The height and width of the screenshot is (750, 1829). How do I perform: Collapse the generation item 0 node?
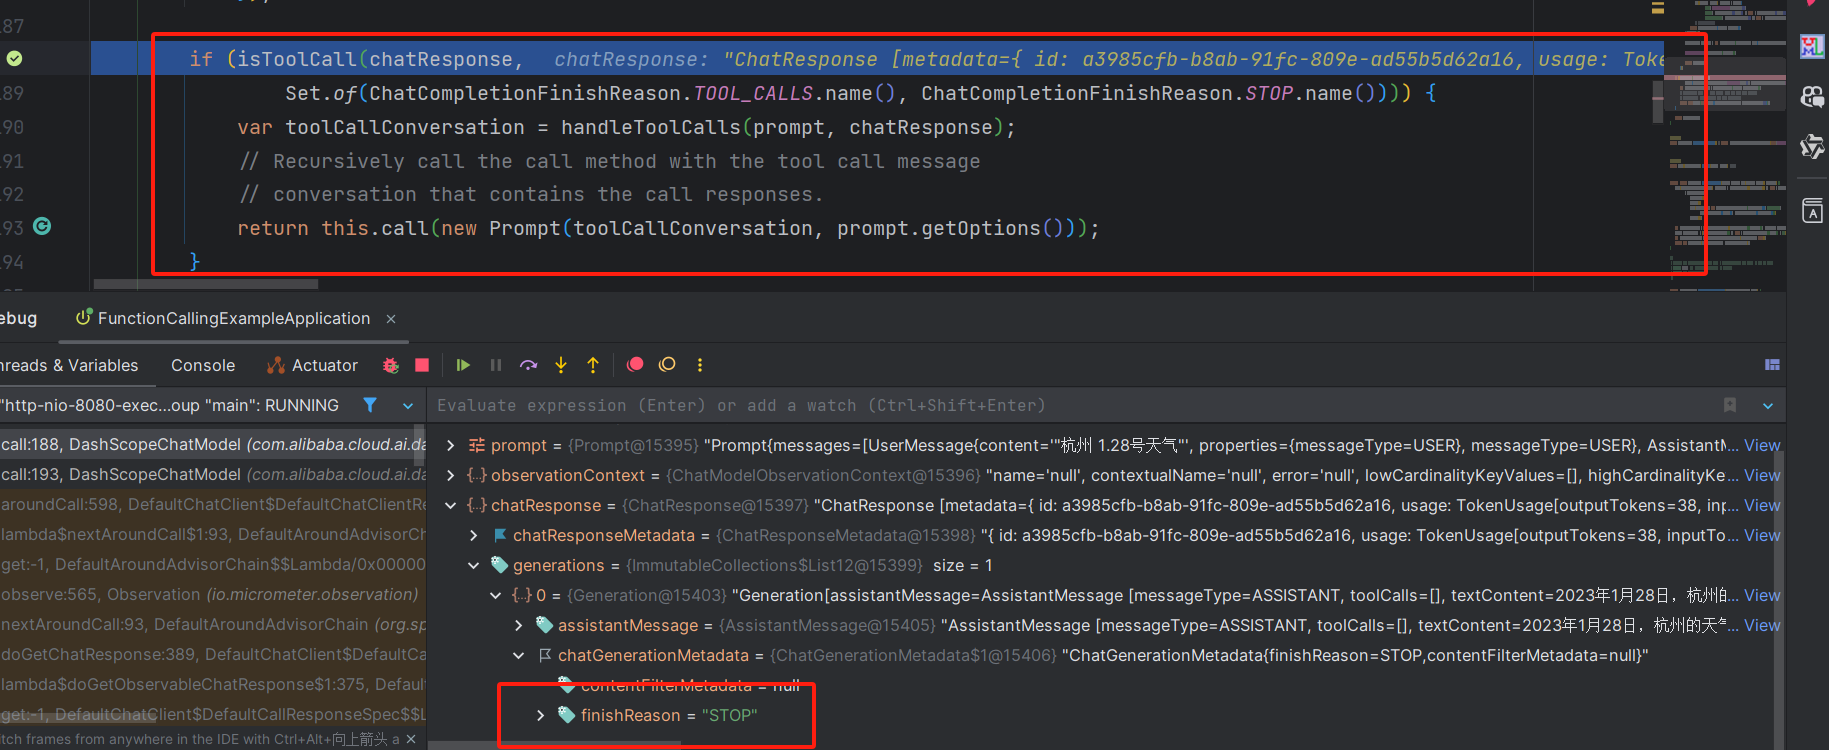(495, 595)
